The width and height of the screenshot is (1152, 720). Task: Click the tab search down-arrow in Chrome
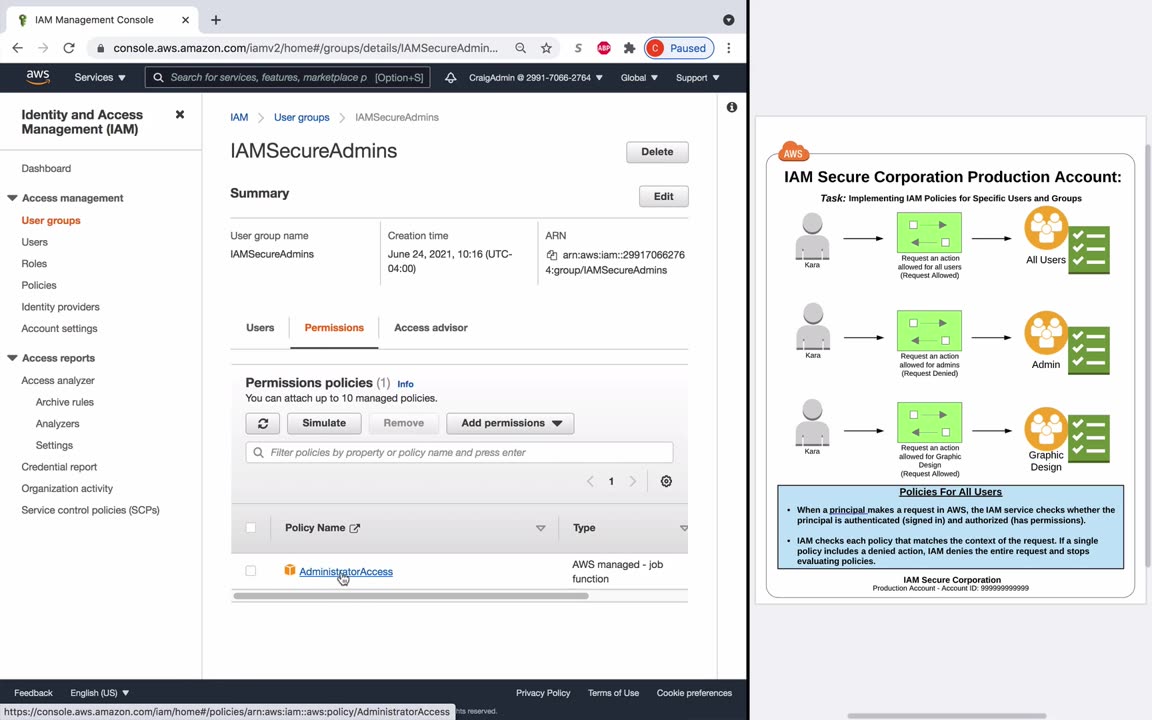(x=729, y=20)
